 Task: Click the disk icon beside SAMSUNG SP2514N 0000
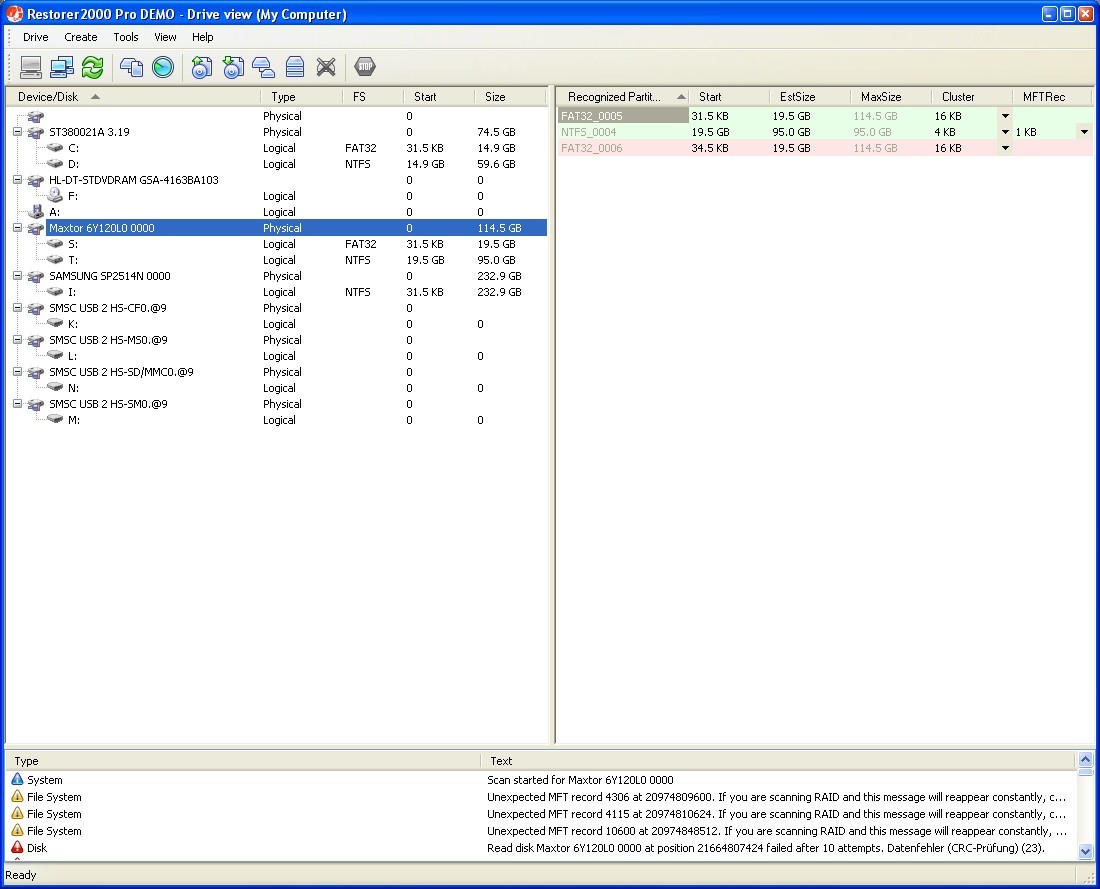click(x=35, y=276)
